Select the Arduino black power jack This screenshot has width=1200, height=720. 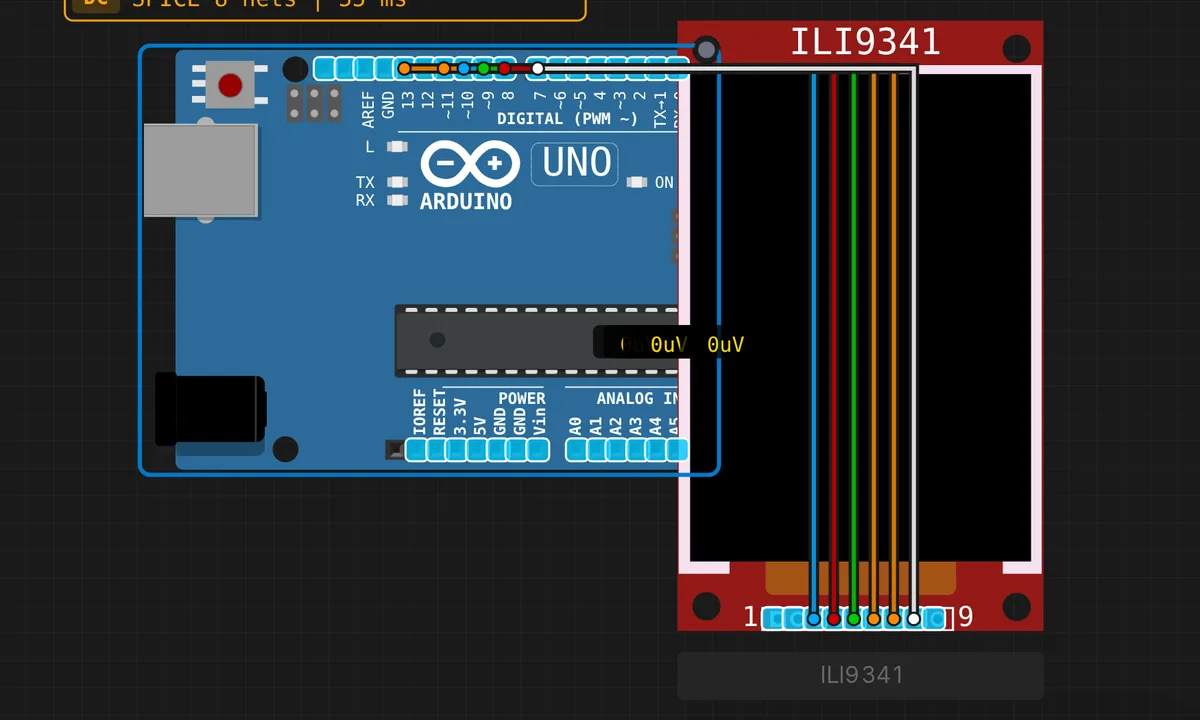[210, 408]
